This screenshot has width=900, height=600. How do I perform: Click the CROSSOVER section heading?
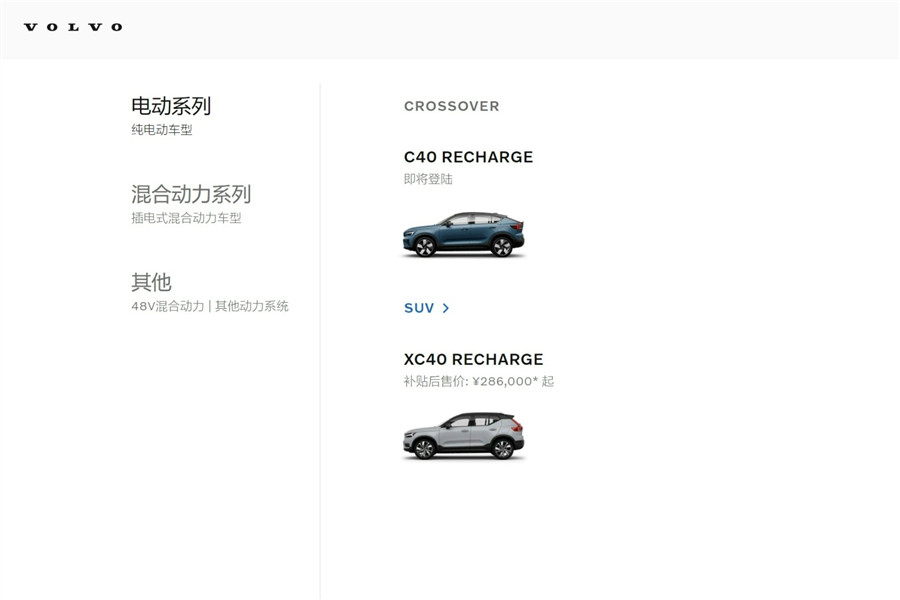[452, 106]
